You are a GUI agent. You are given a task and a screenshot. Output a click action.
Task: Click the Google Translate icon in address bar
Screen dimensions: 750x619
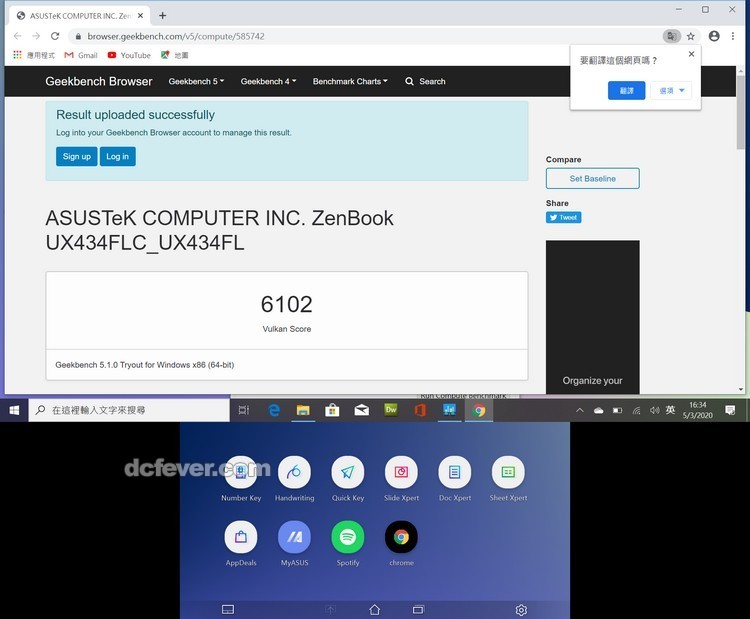point(672,36)
